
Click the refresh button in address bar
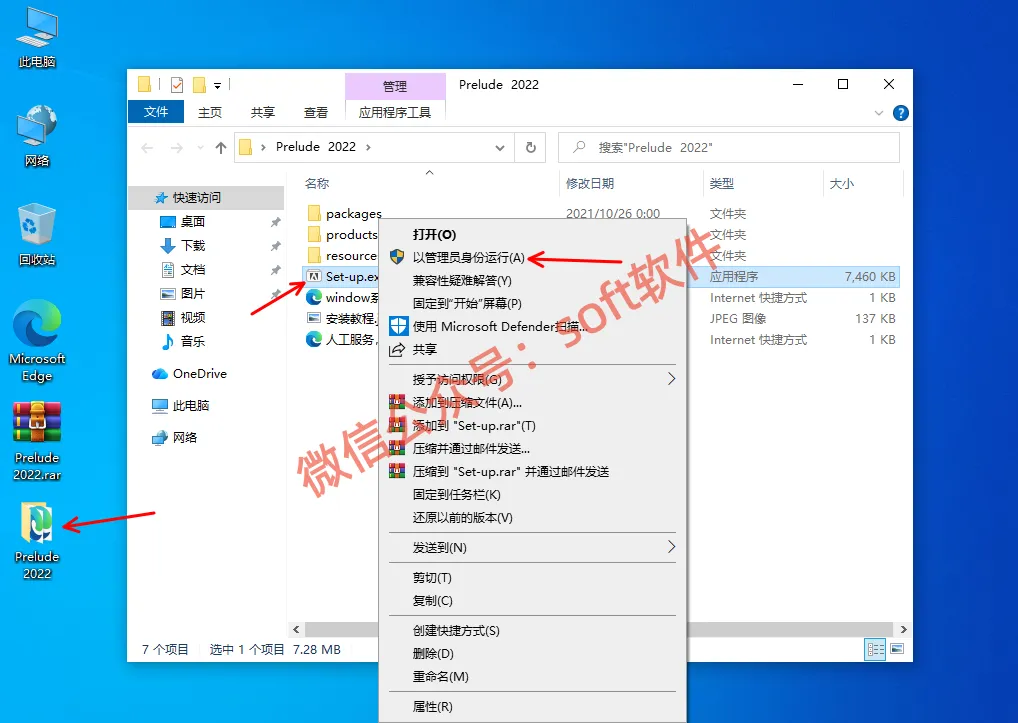coord(530,147)
